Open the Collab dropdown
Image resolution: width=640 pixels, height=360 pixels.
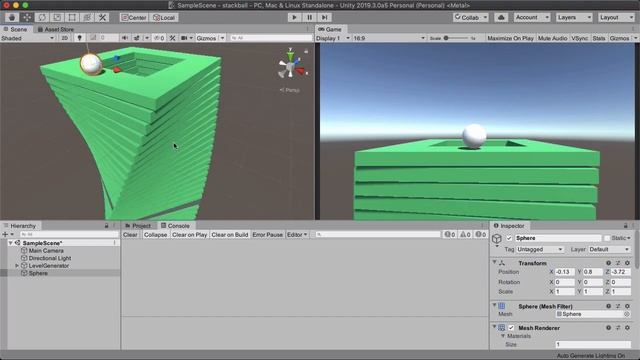470,17
